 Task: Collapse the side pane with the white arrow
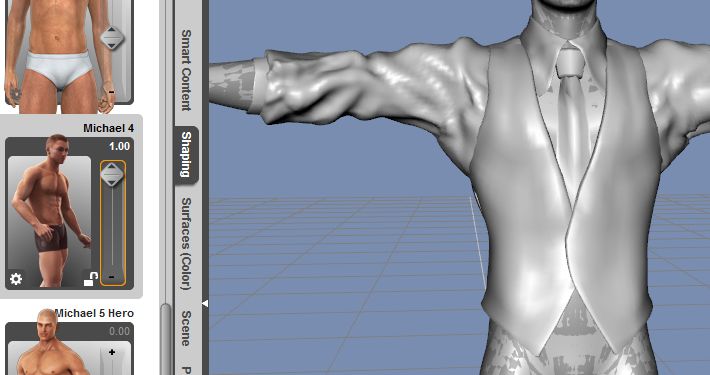205,303
